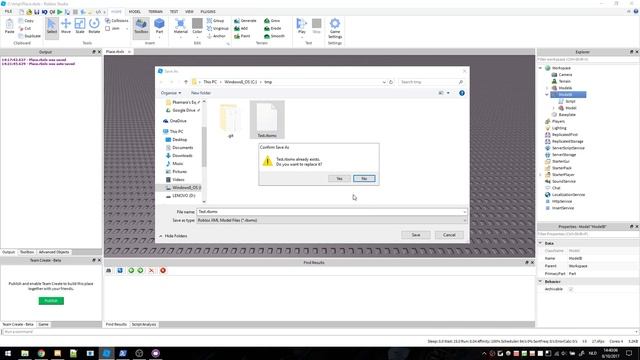Select Downloads in the navigation pane
Viewport: 640px width, 360px height.
[x=182, y=156]
